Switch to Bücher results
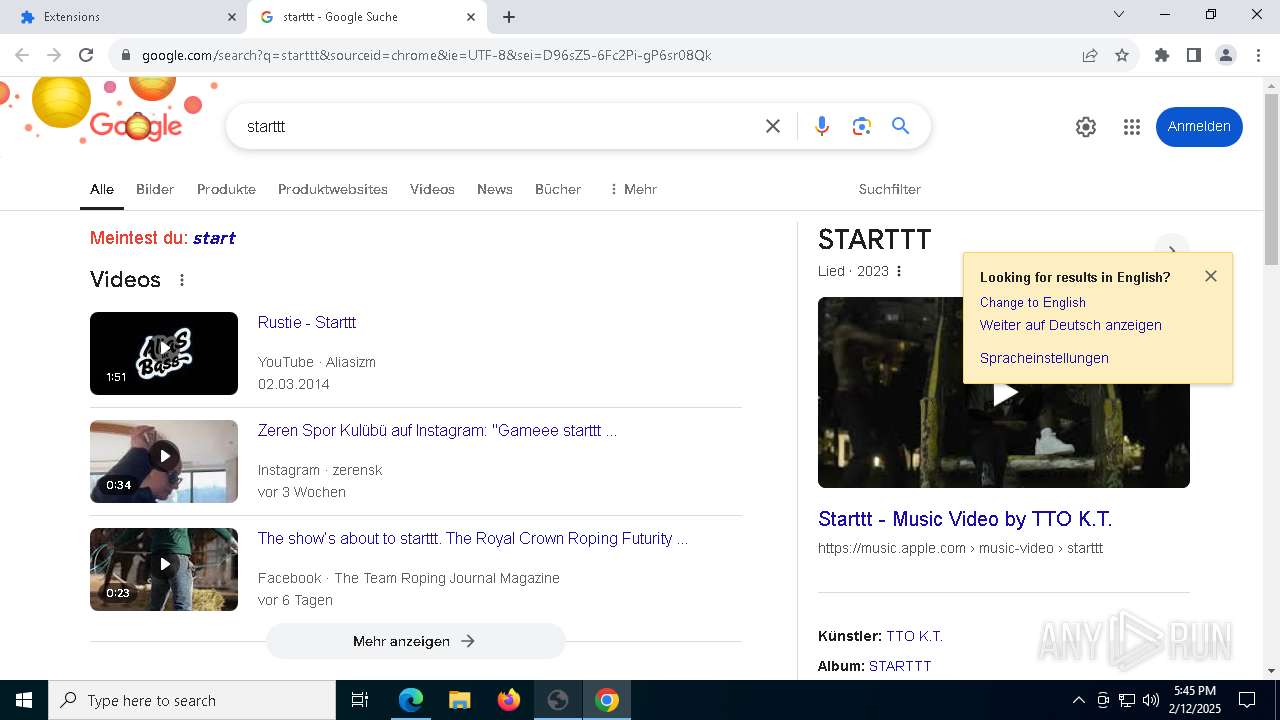 (x=558, y=189)
